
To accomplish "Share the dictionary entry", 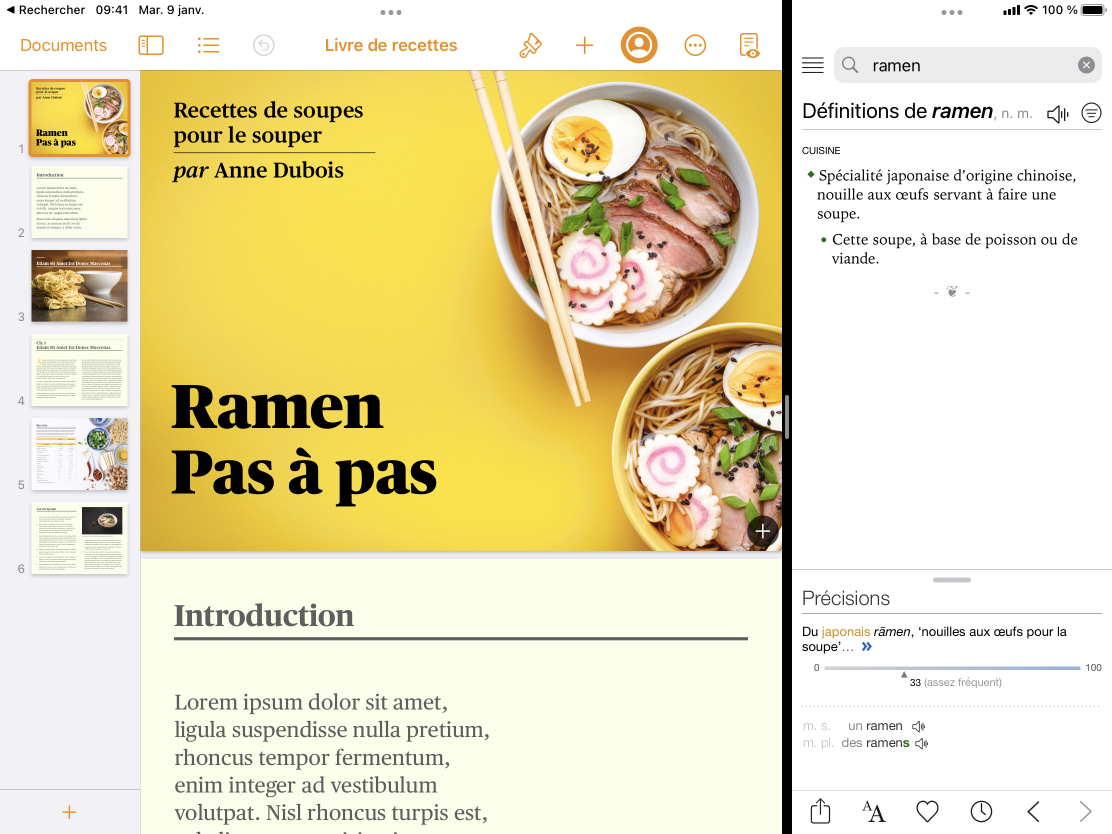I will tap(820, 811).
